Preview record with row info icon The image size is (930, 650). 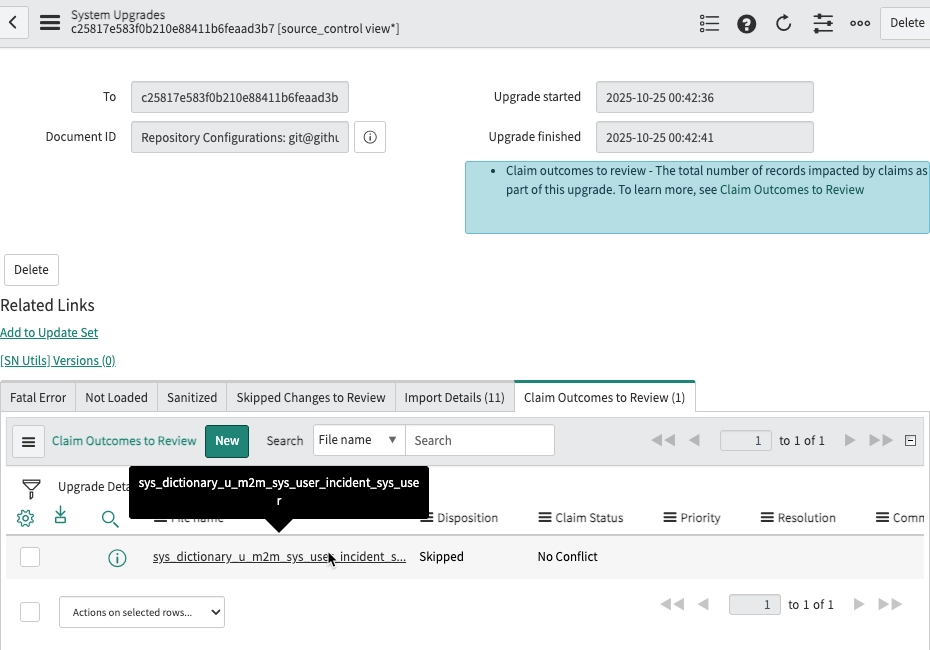(x=117, y=558)
